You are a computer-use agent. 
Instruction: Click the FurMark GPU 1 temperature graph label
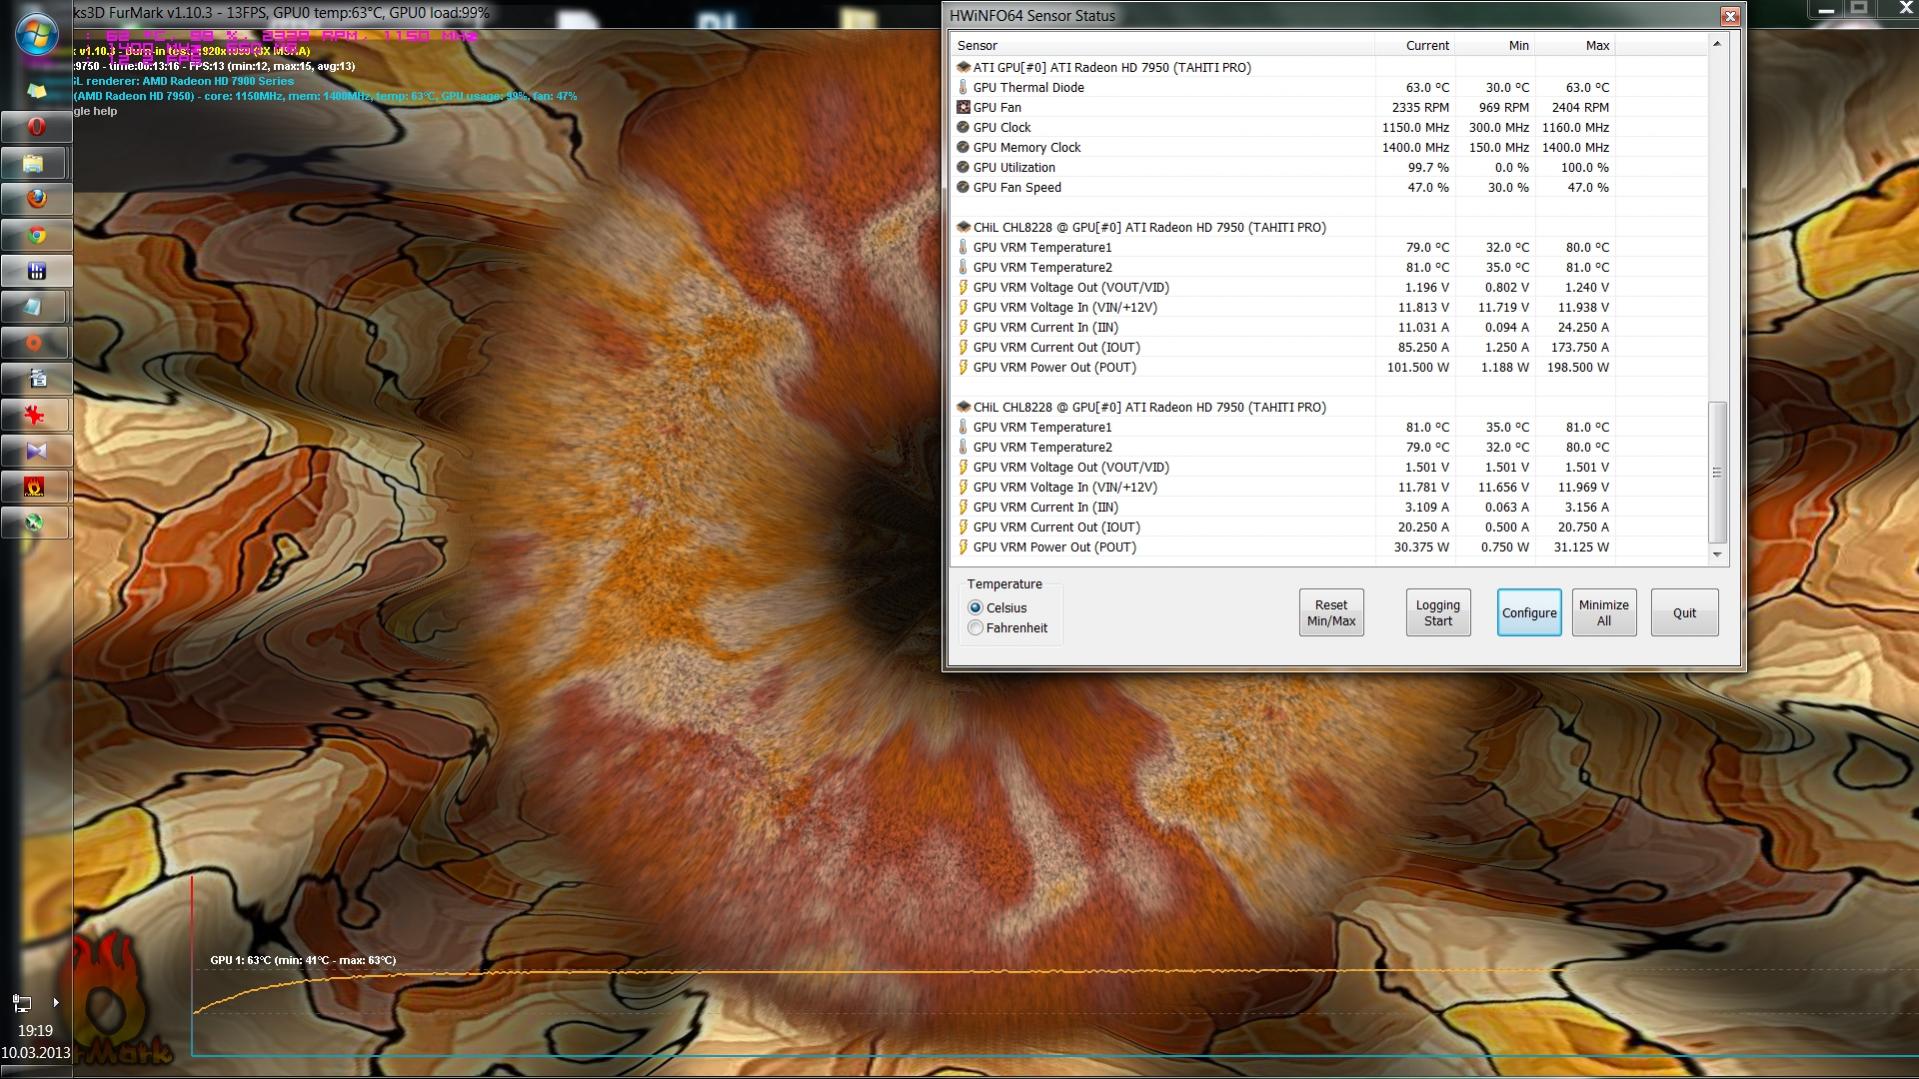[x=303, y=960]
